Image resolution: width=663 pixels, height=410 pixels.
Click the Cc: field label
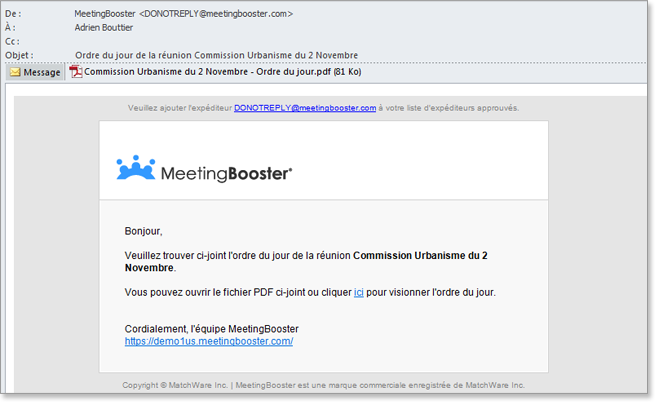point(12,42)
